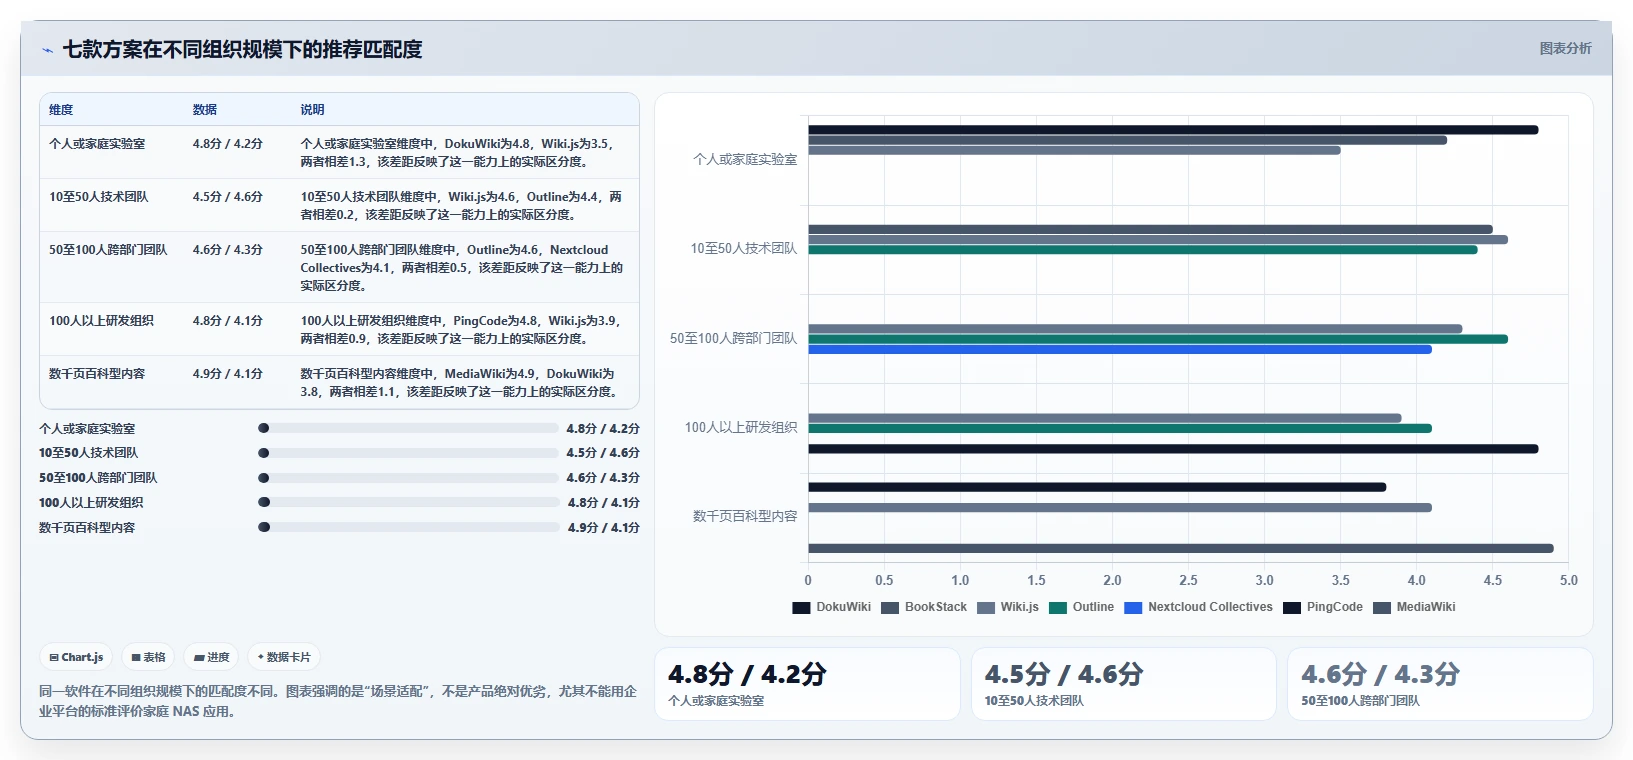Hide the PingCode series via legend
The height and width of the screenshot is (760, 1633).
(x=1323, y=607)
